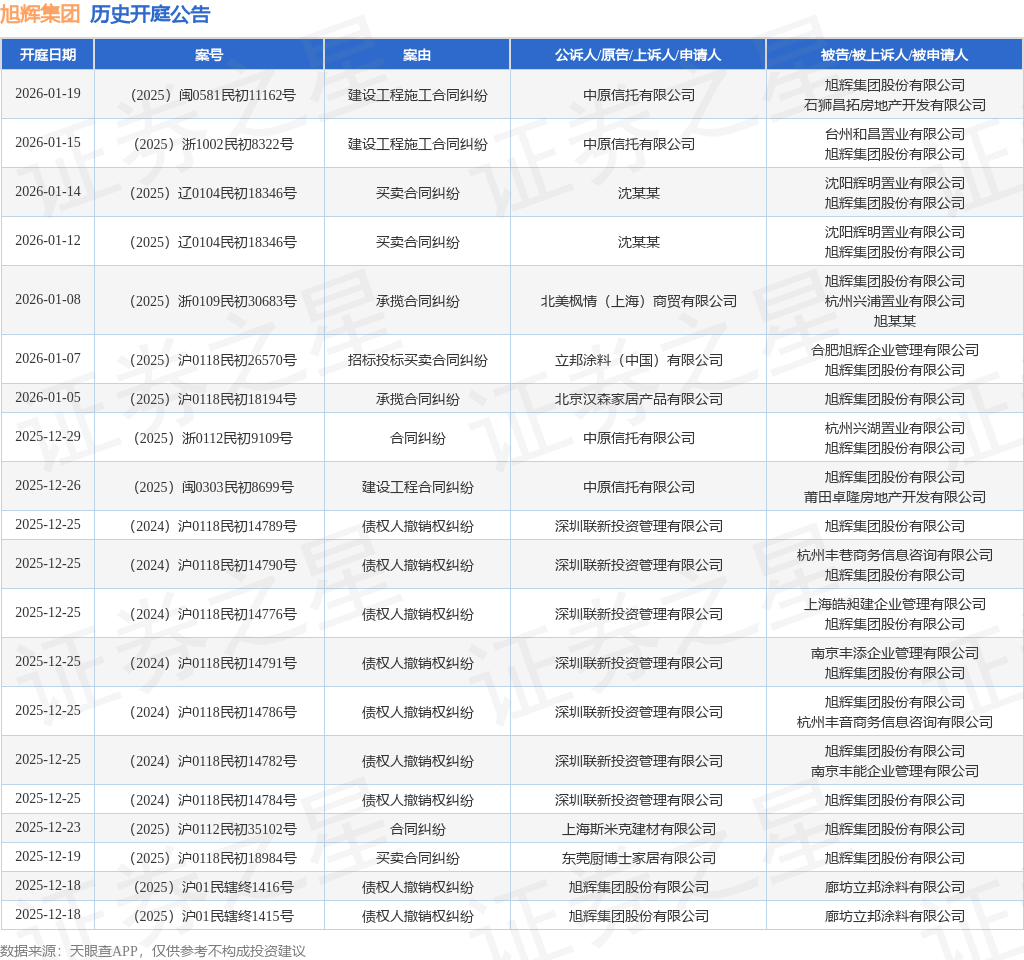The image size is (1024, 960).
Task: Select the 案由 column header
Action: point(417,55)
